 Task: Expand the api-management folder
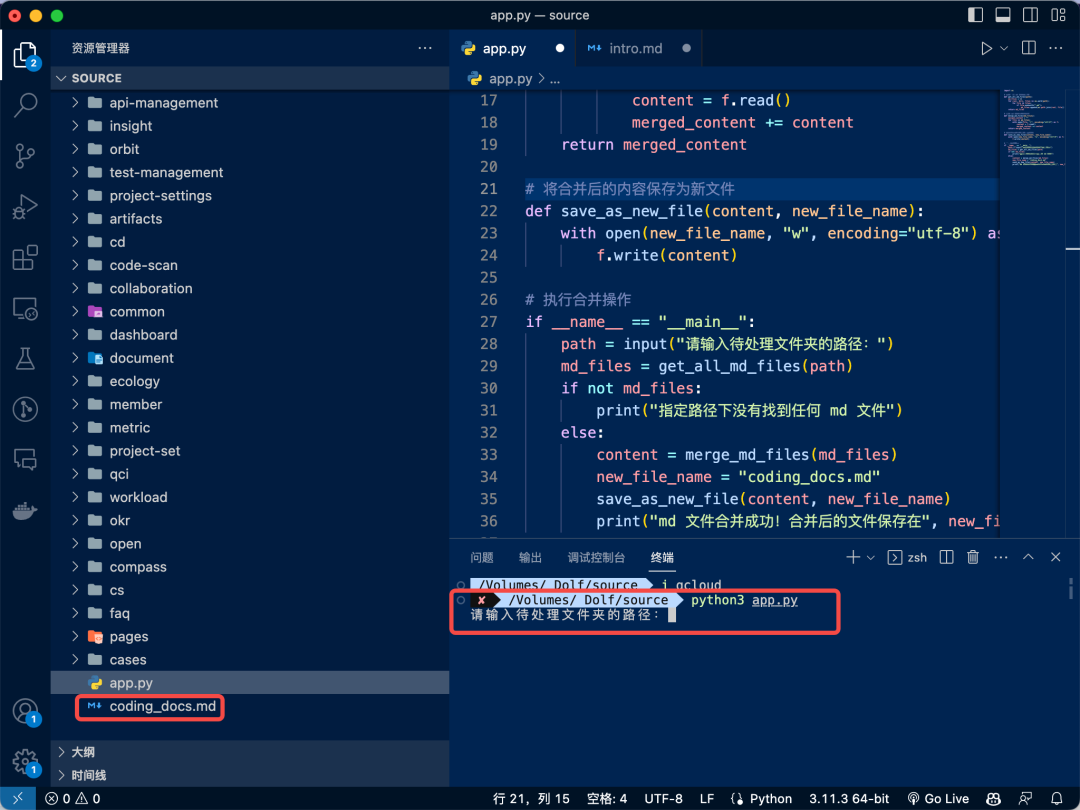click(250, 103)
